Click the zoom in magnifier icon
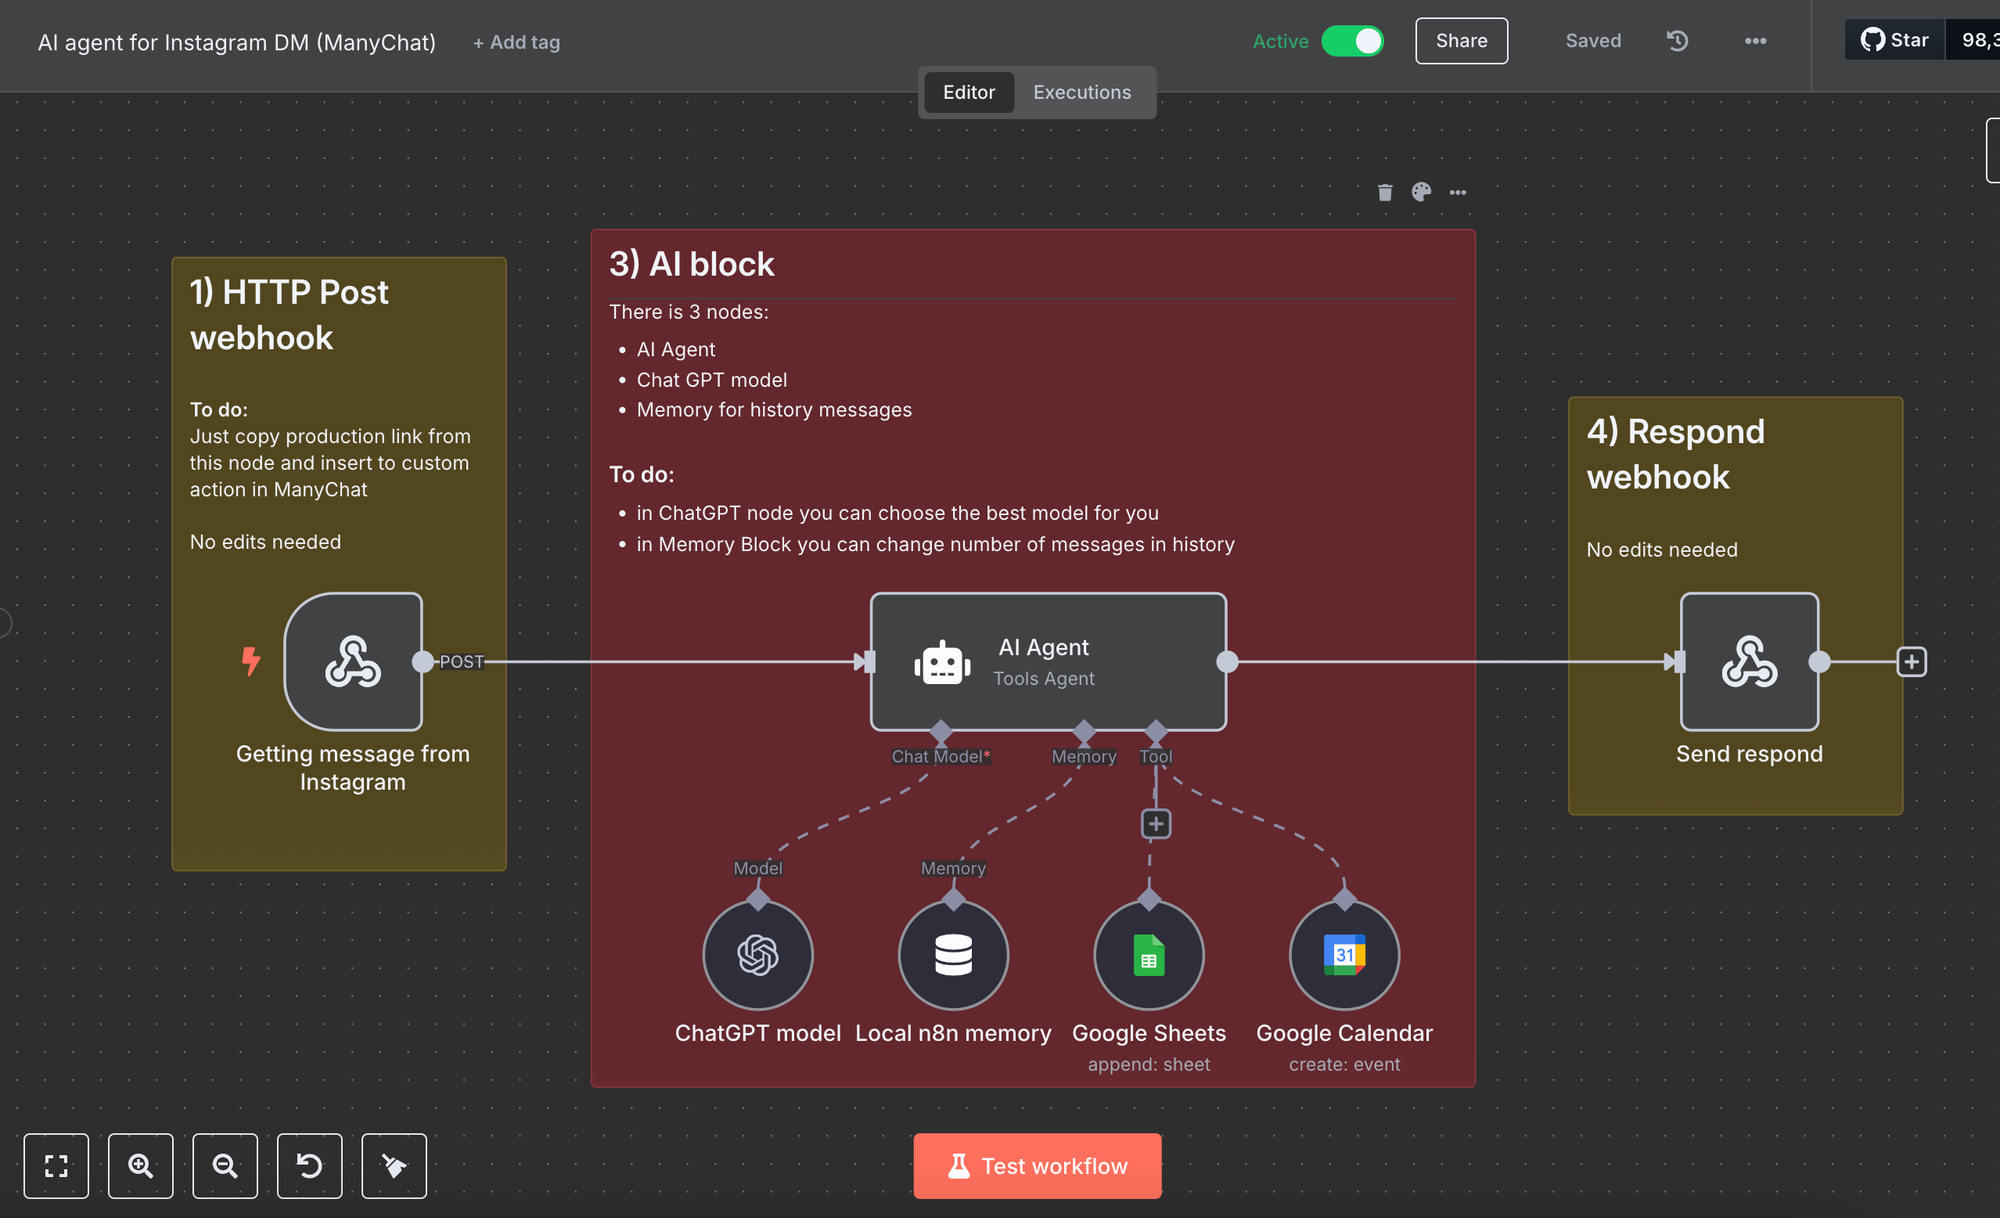 click(140, 1166)
